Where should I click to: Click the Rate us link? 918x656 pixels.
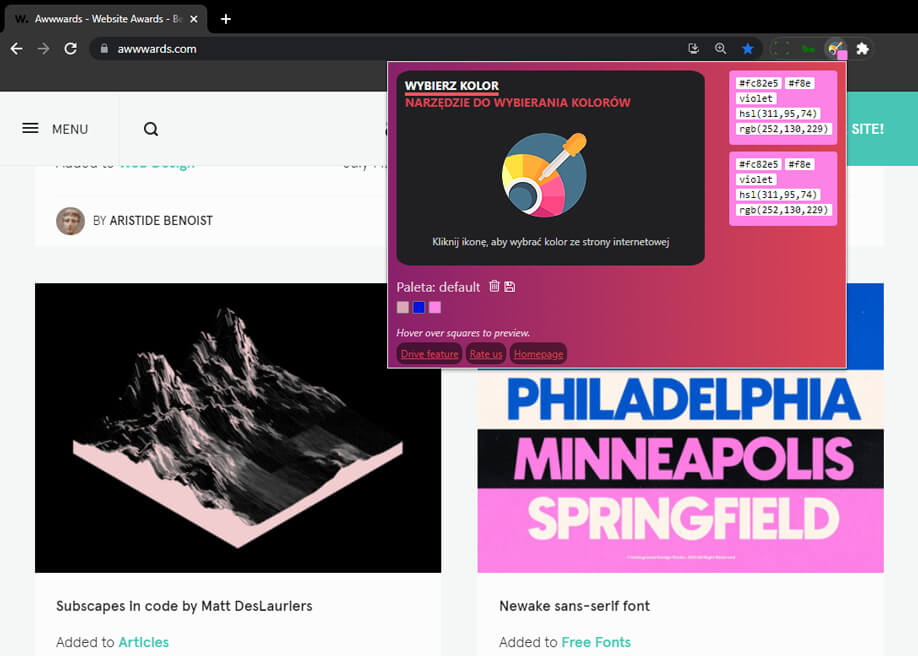[485, 354]
